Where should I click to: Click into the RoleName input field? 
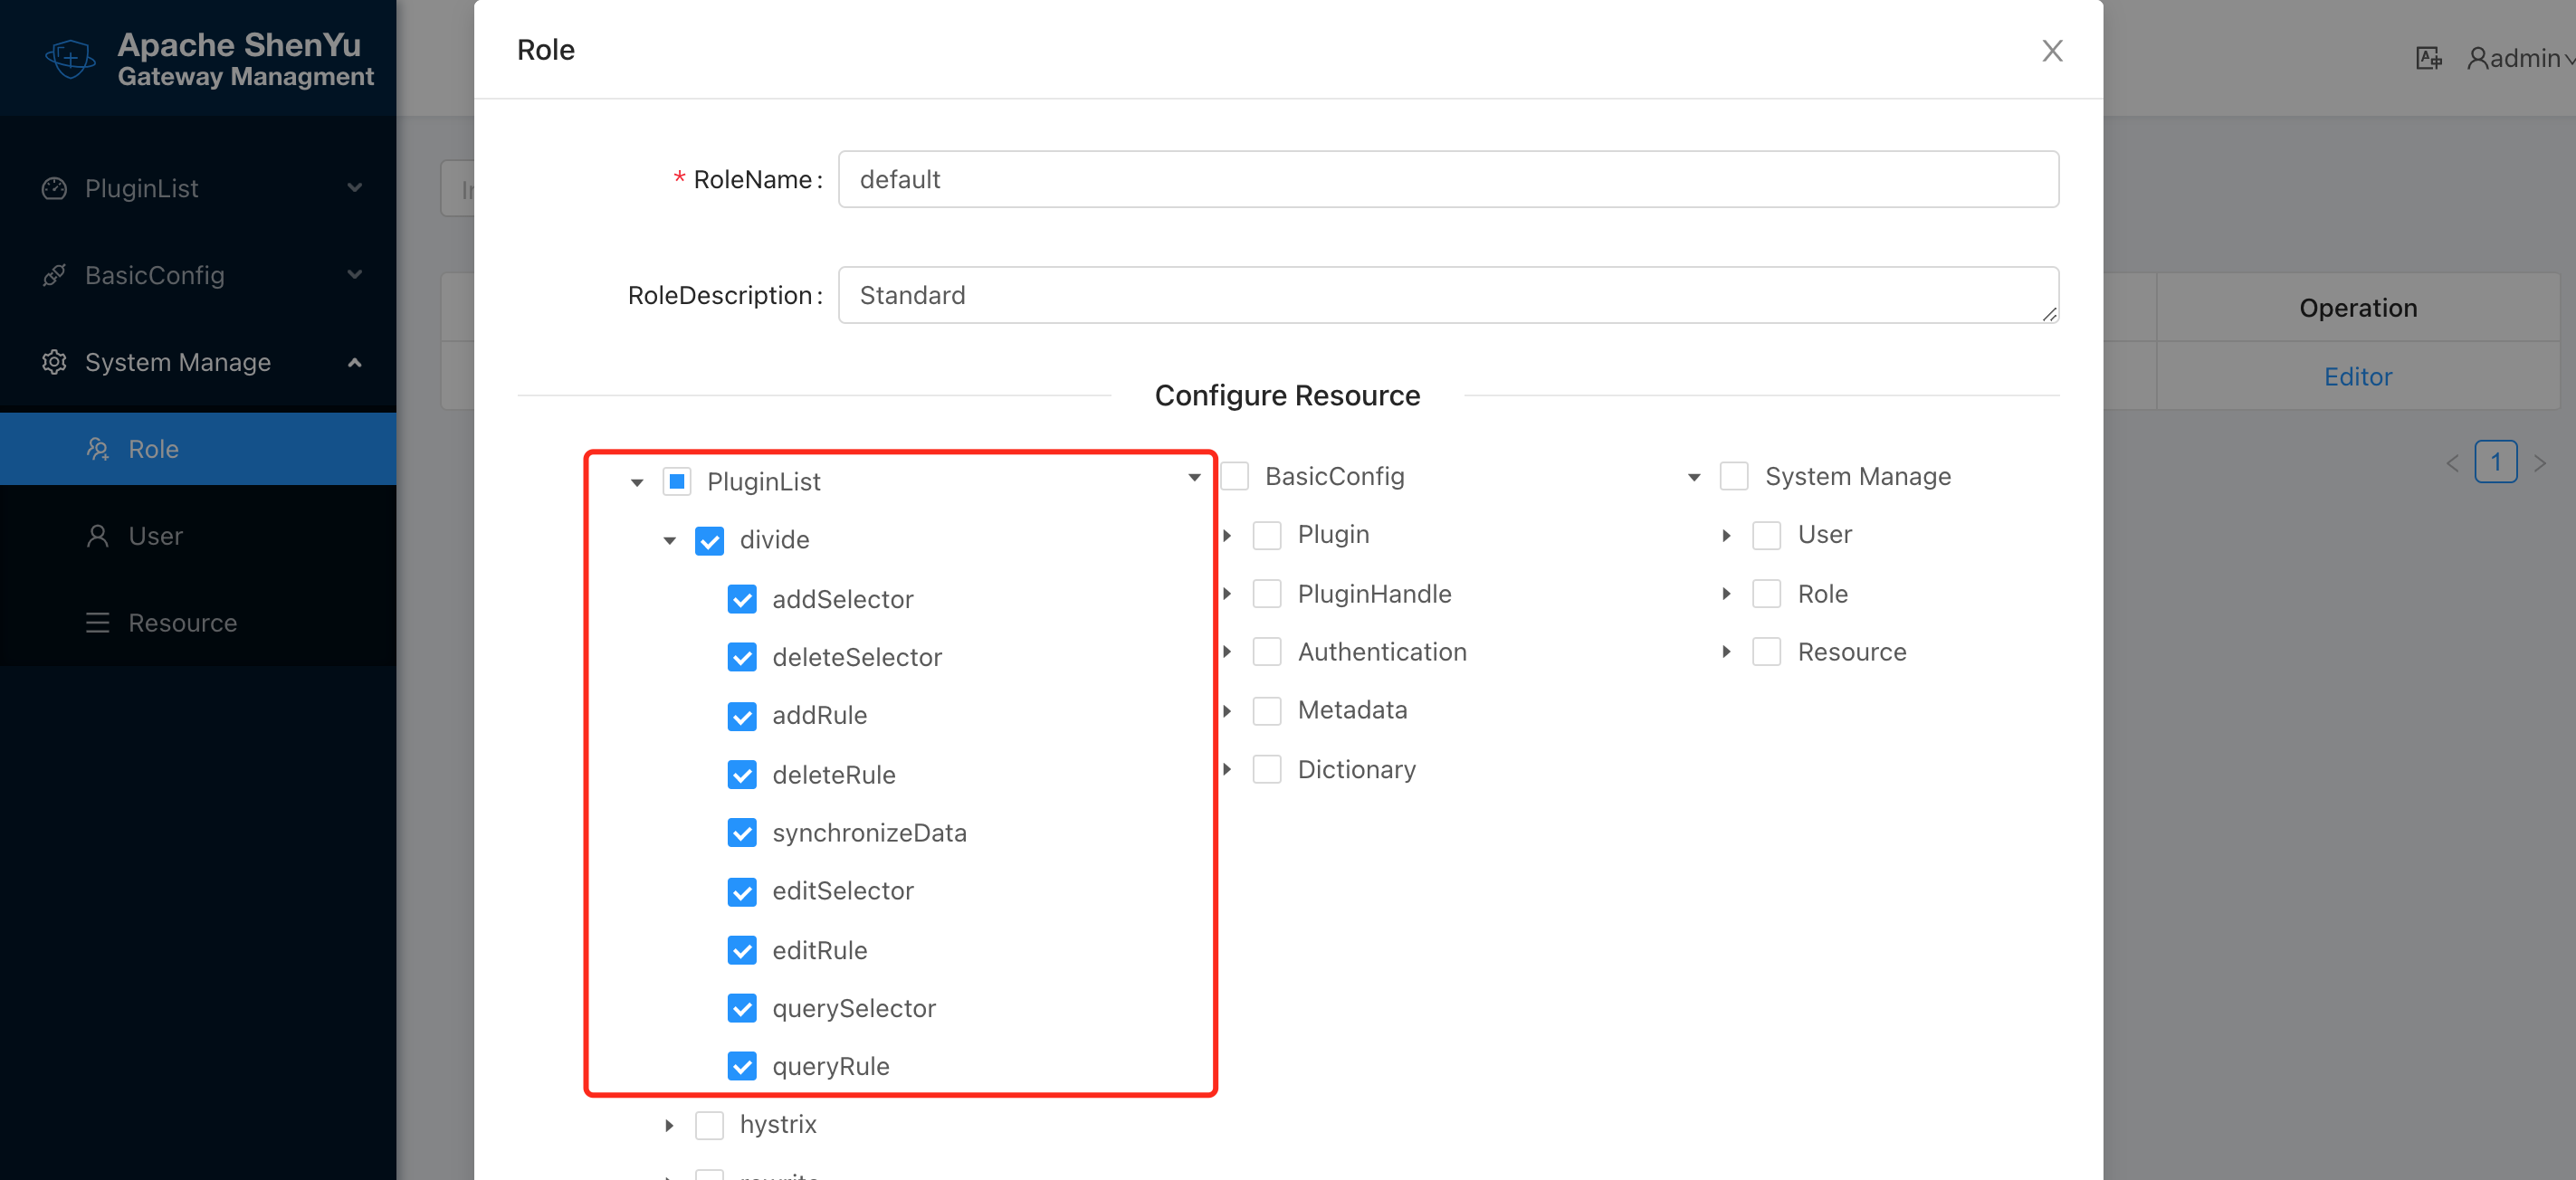click(1447, 179)
